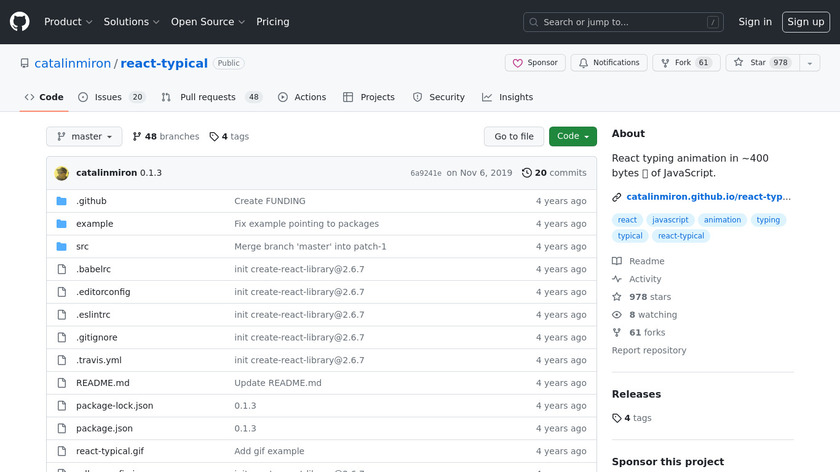This screenshot has width=840, height=472.
Task: Open the star list dropdown arrow
Action: click(809, 63)
